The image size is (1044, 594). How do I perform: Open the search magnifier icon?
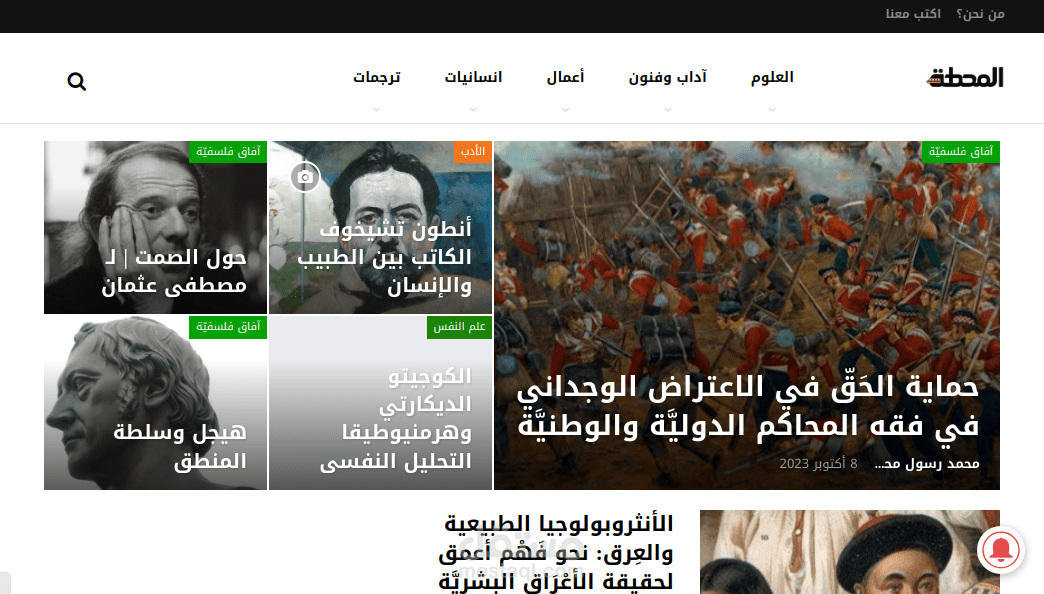(x=77, y=81)
